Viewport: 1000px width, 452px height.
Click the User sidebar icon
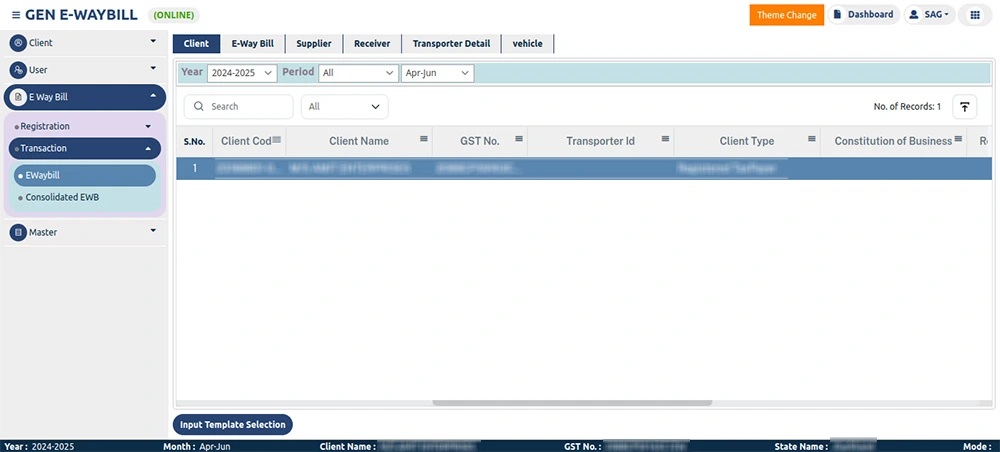tap(18, 70)
